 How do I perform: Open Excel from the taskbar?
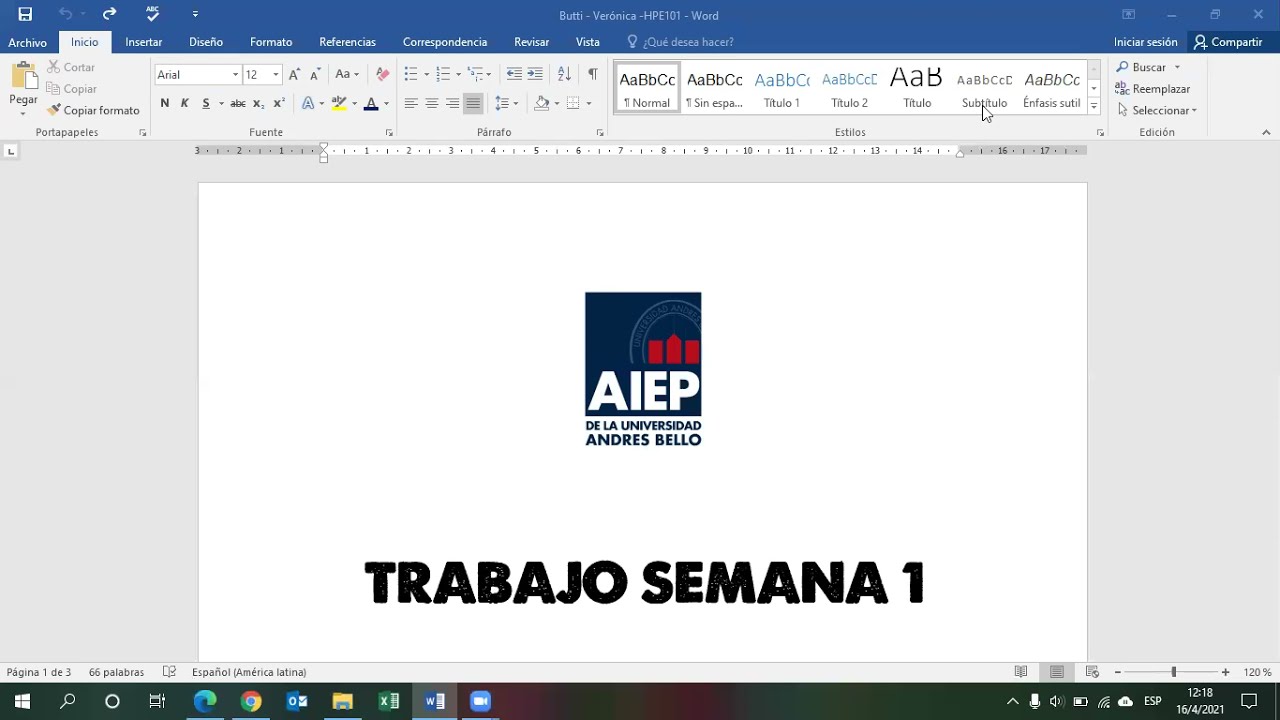[389, 701]
